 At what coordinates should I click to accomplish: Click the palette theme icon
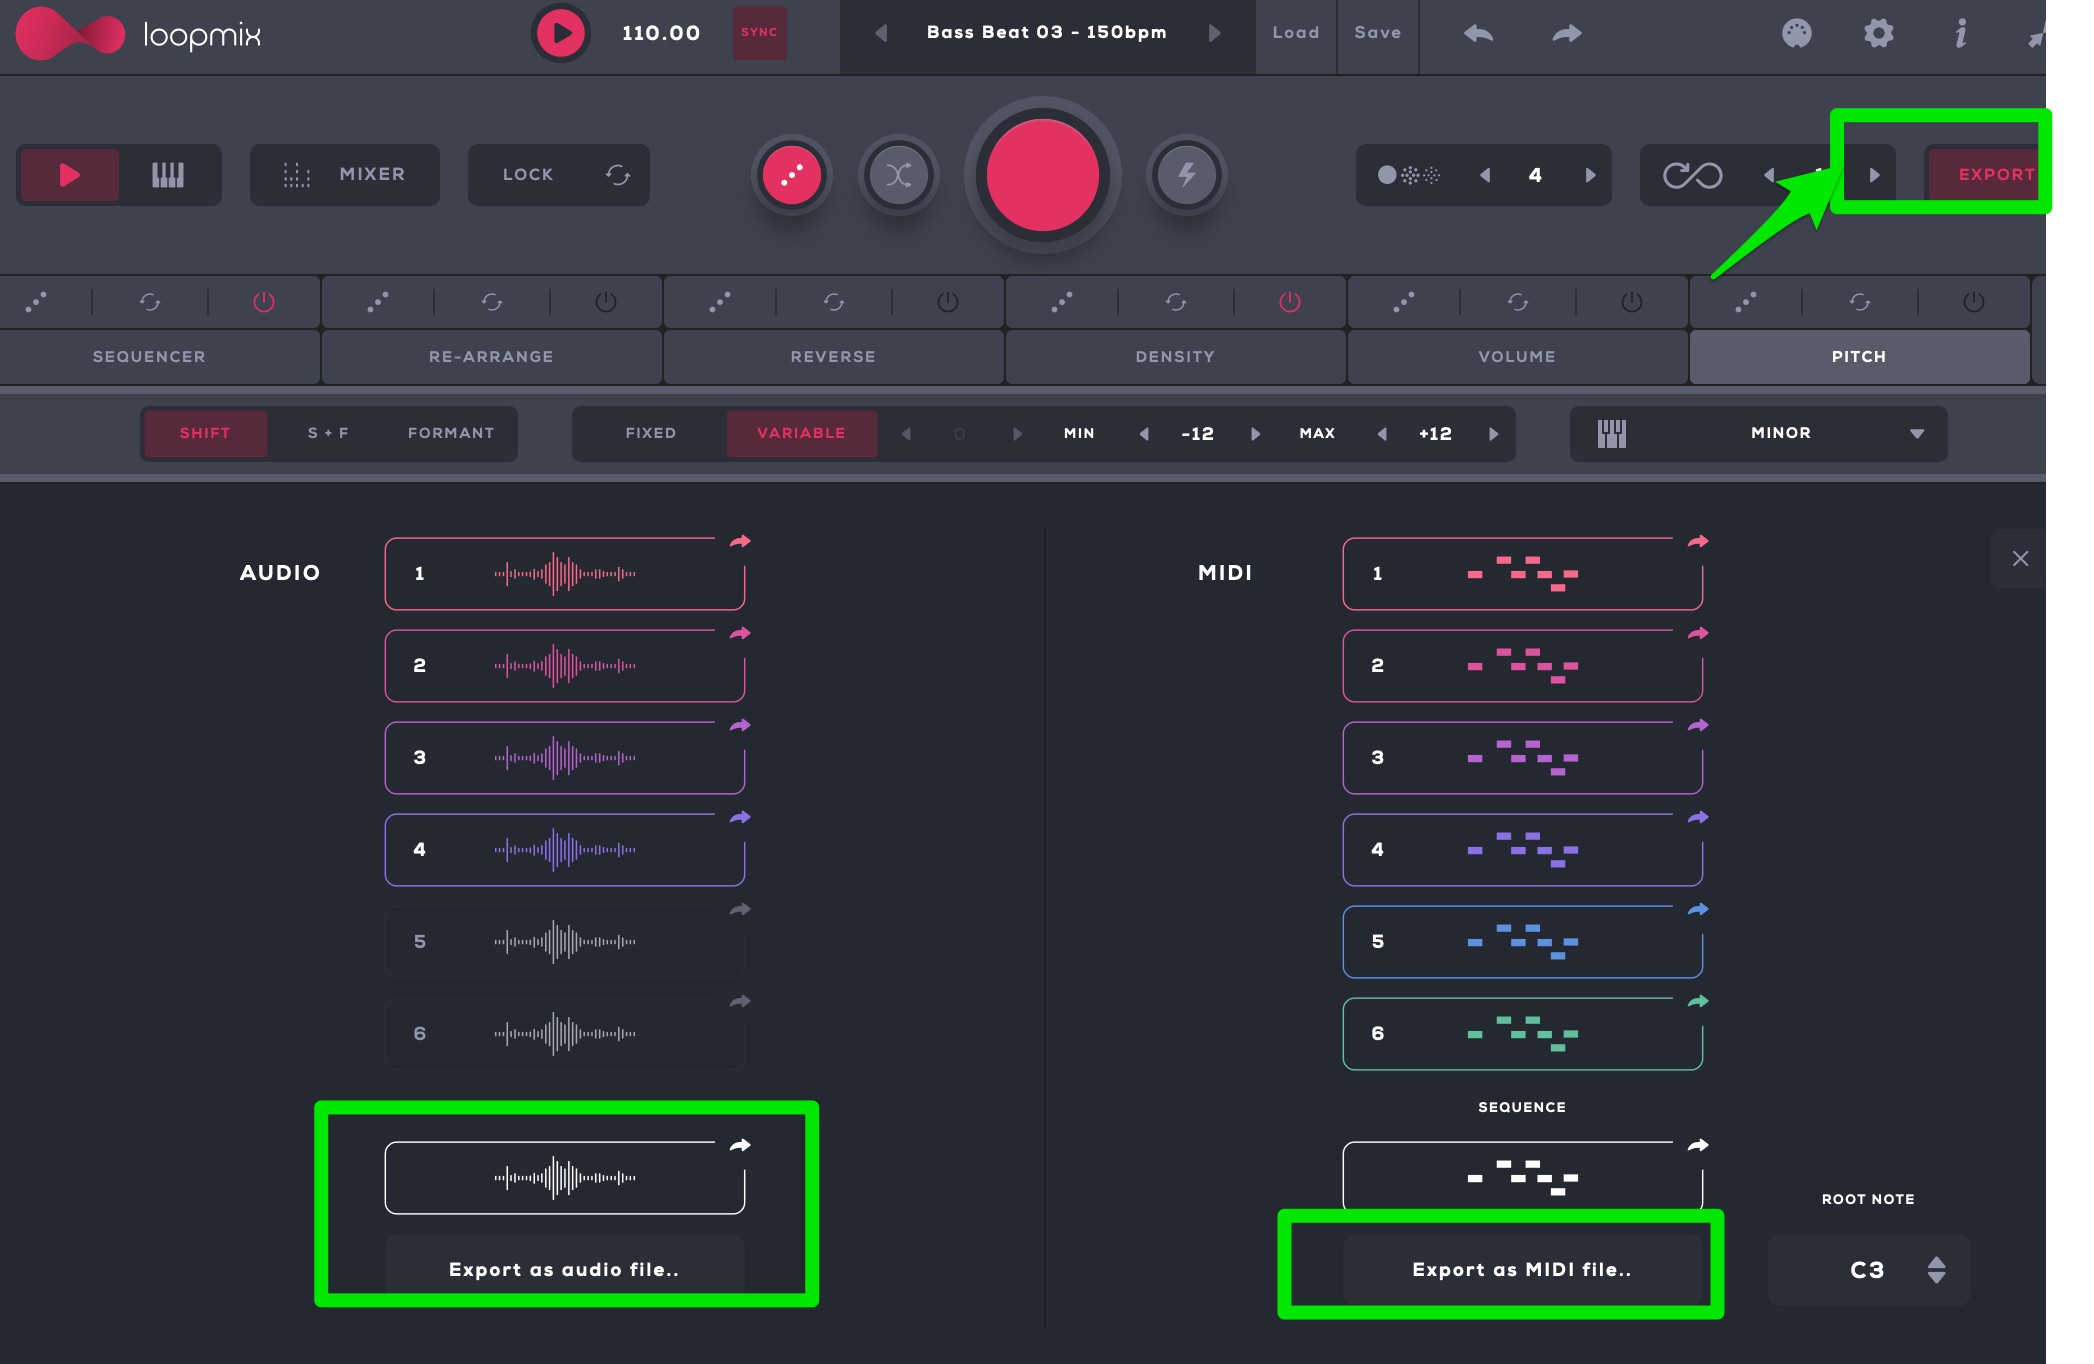(x=1796, y=33)
